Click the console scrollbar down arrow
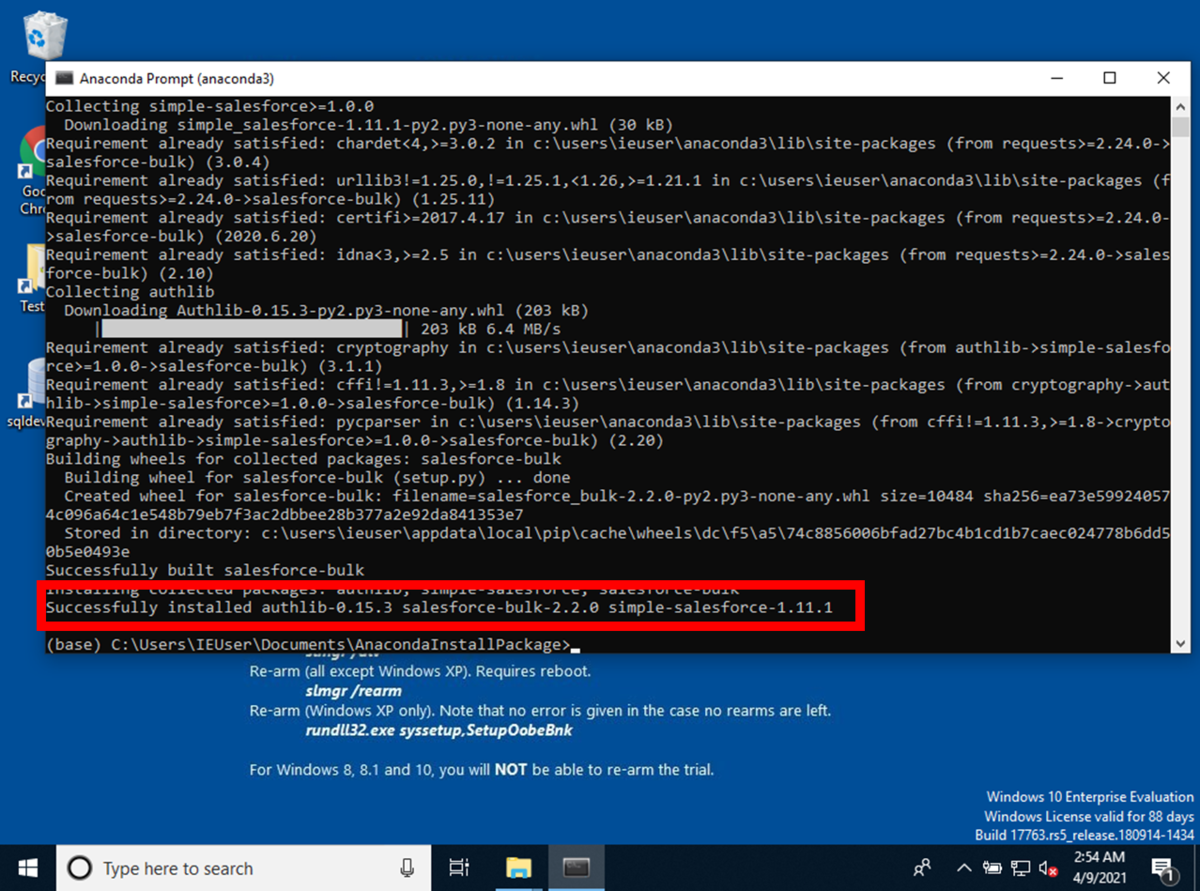This screenshot has height=891, width=1200. [1180, 644]
